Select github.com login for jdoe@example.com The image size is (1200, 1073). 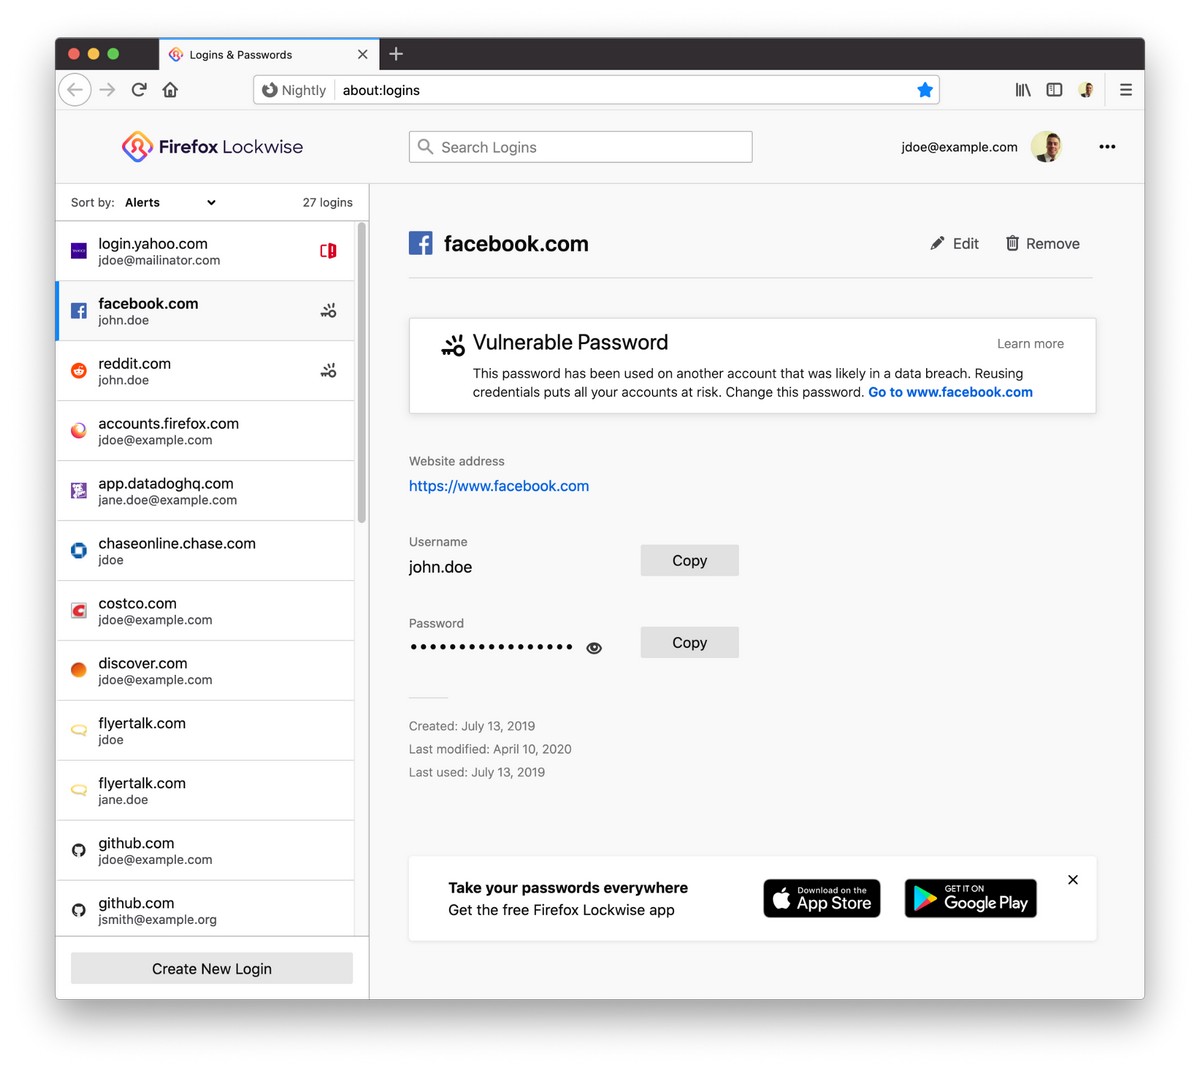coord(205,851)
